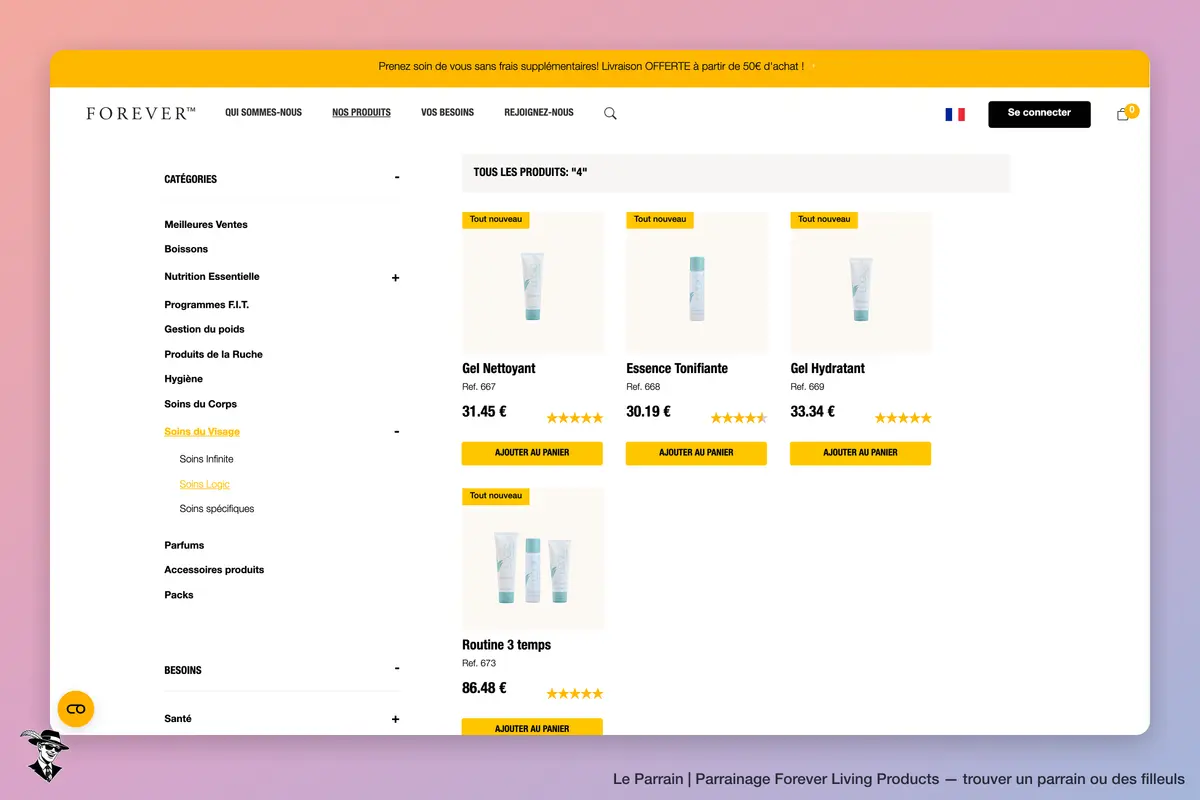This screenshot has width=1200, height=800.
Task: Open the Programmes F.I.T. category
Action: pos(207,305)
